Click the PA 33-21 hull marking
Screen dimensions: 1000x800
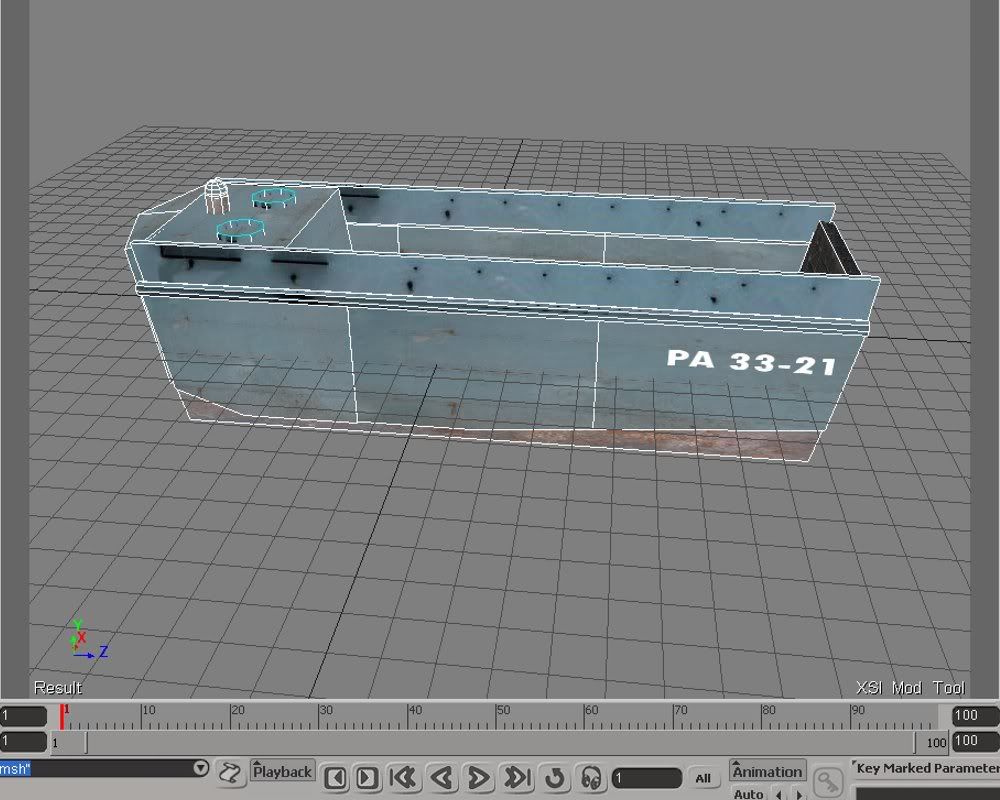(751, 362)
